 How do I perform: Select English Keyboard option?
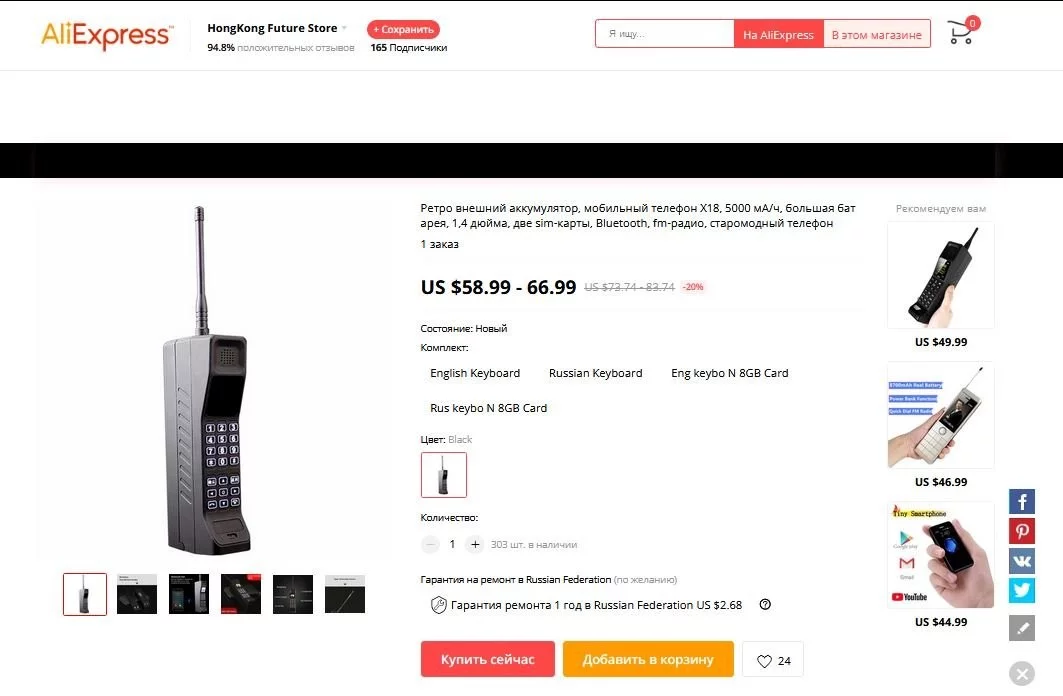(475, 373)
